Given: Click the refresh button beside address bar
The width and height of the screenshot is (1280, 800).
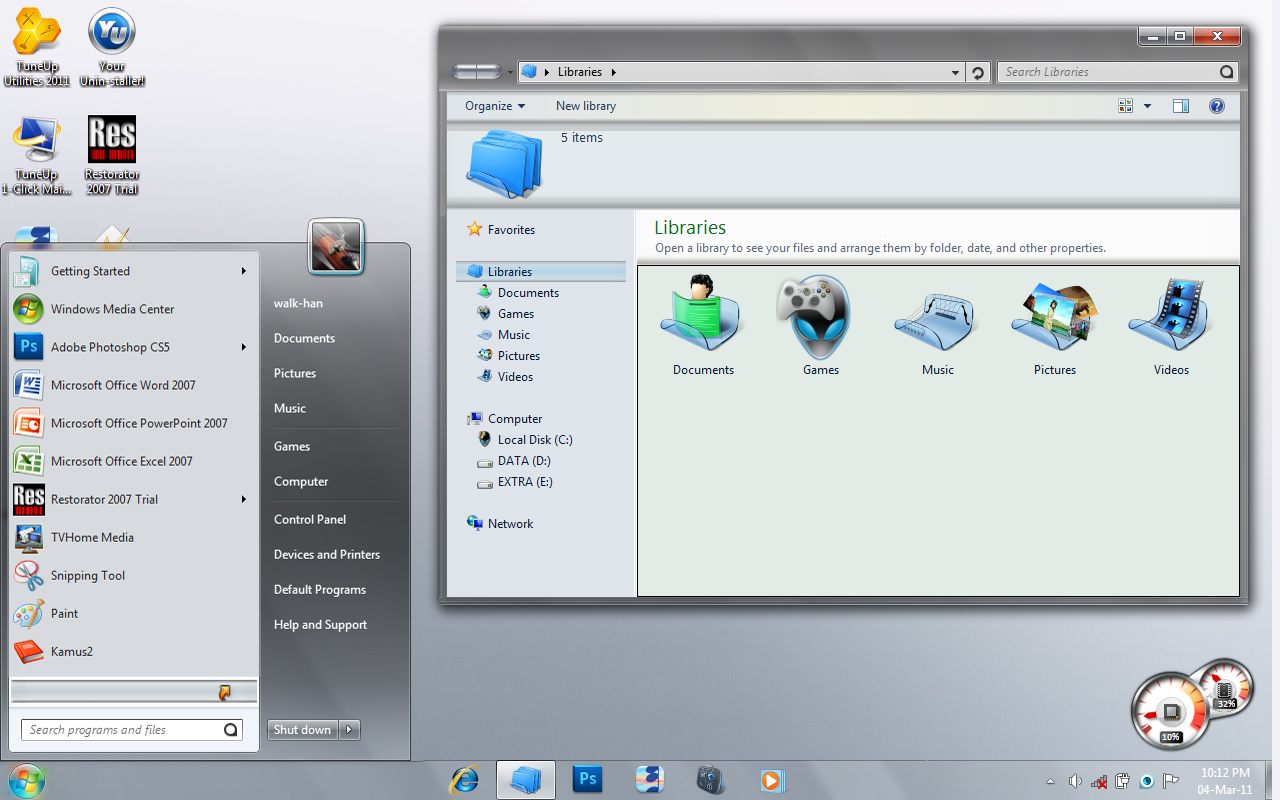Looking at the screenshot, I should pos(978,72).
